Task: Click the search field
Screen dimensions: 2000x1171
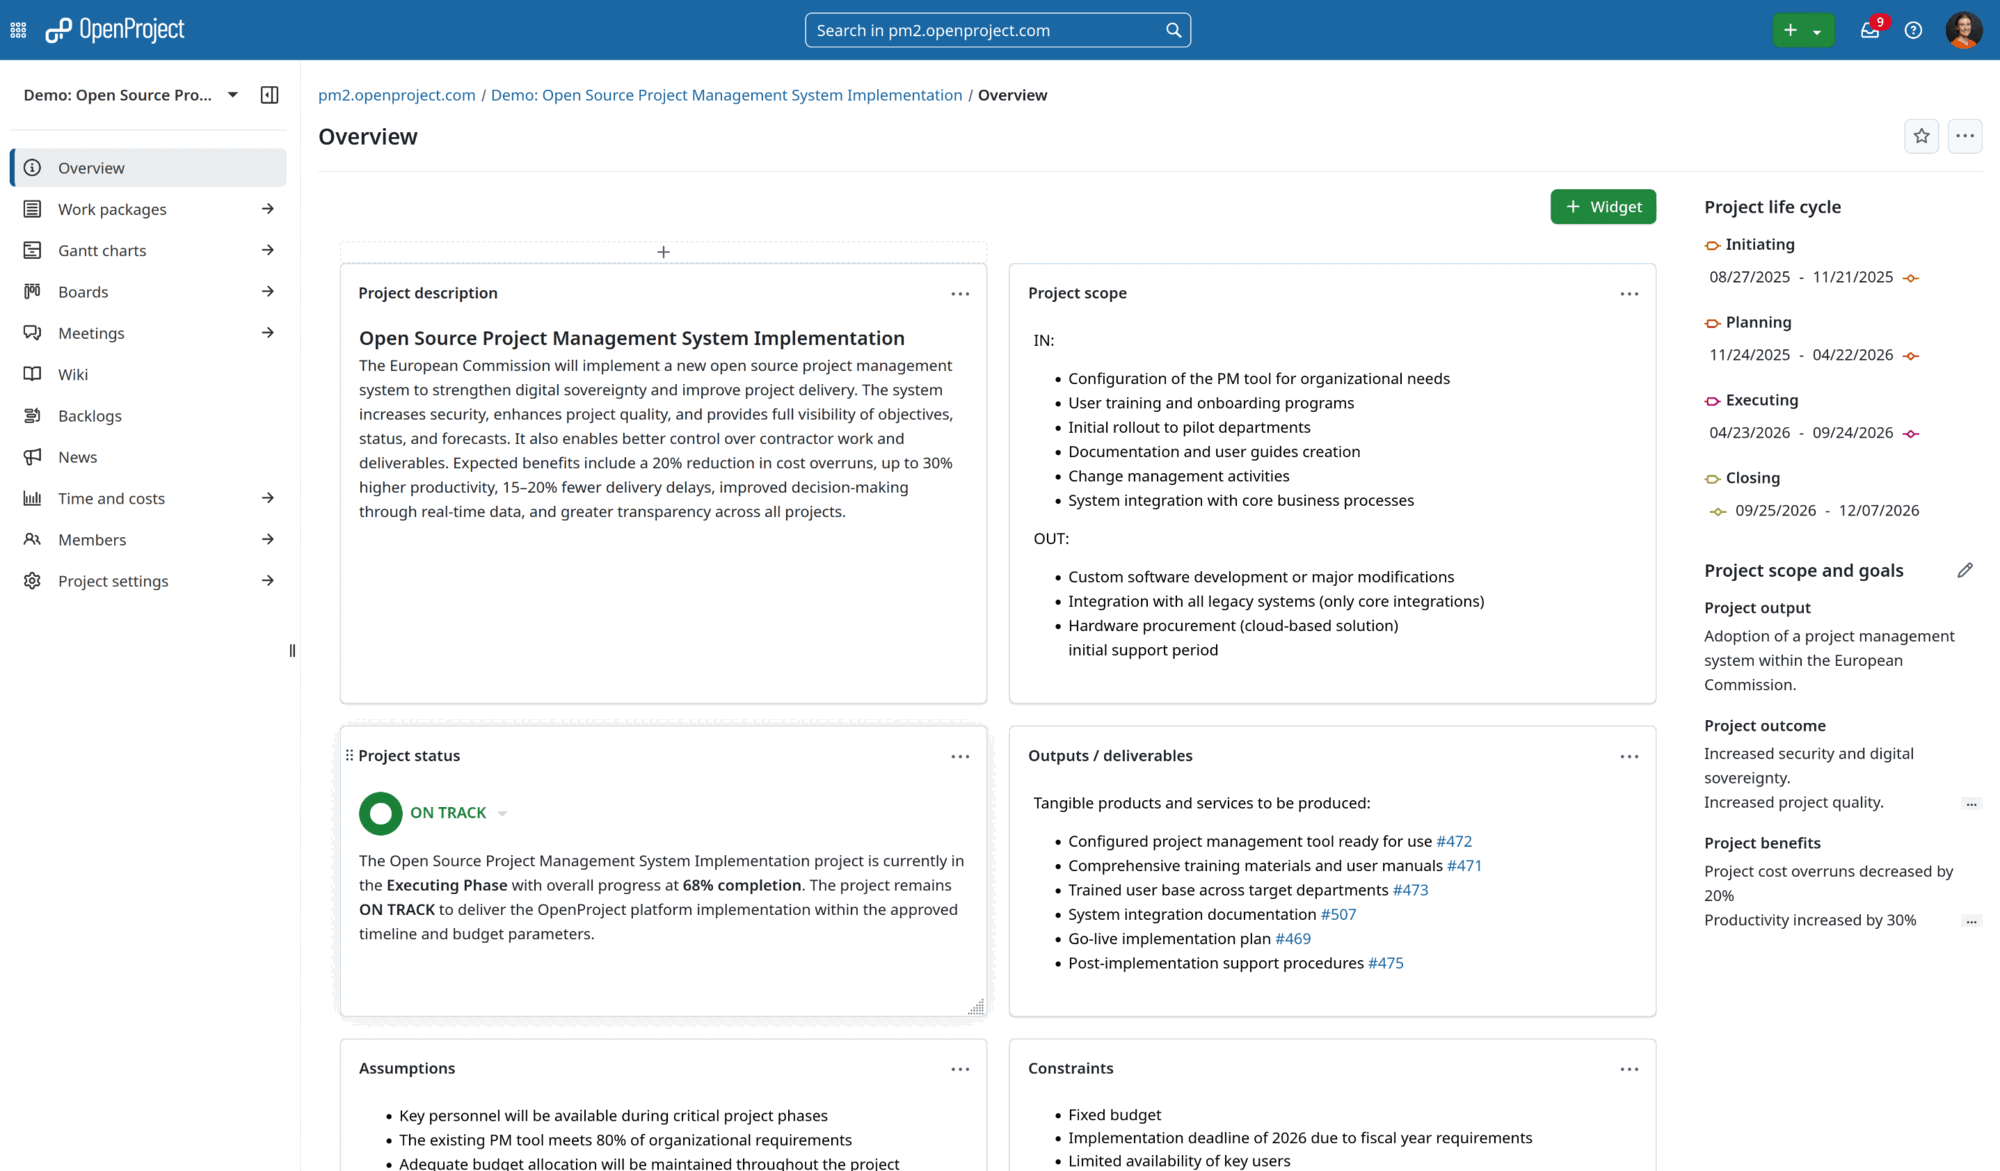Action: pyautogui.click(x=997, y=30)
